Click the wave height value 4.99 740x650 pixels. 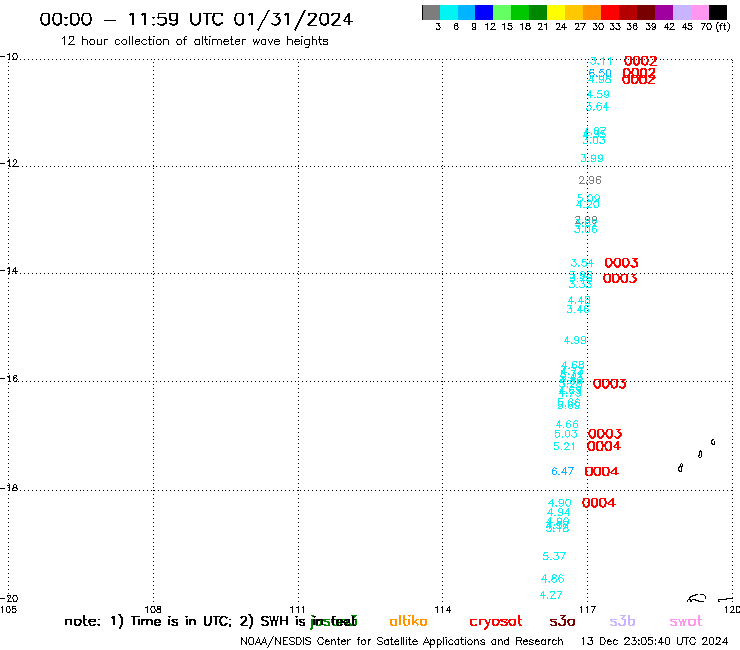575,340
